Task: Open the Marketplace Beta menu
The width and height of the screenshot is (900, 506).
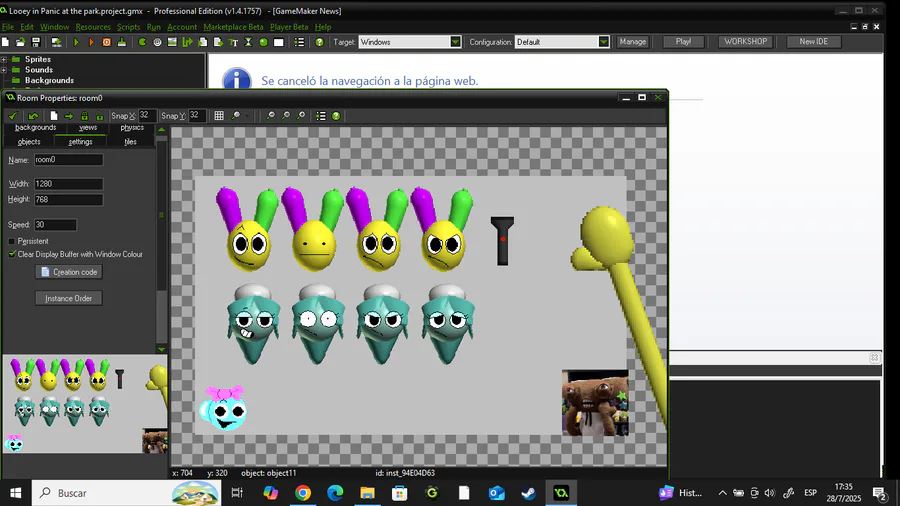Action: 233,27
